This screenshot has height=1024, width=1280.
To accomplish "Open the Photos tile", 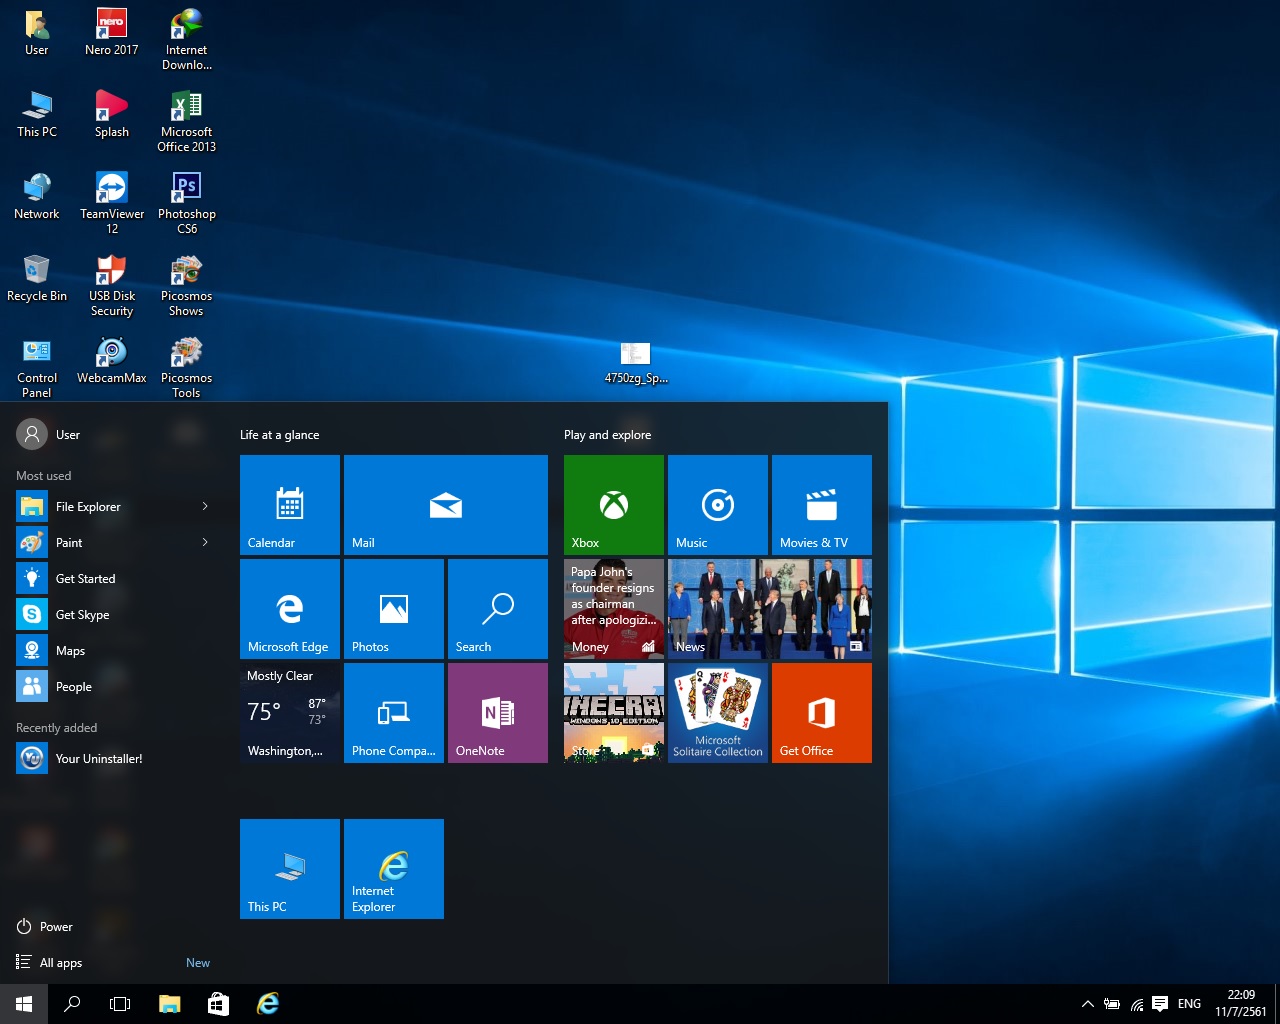I will 394,609.
